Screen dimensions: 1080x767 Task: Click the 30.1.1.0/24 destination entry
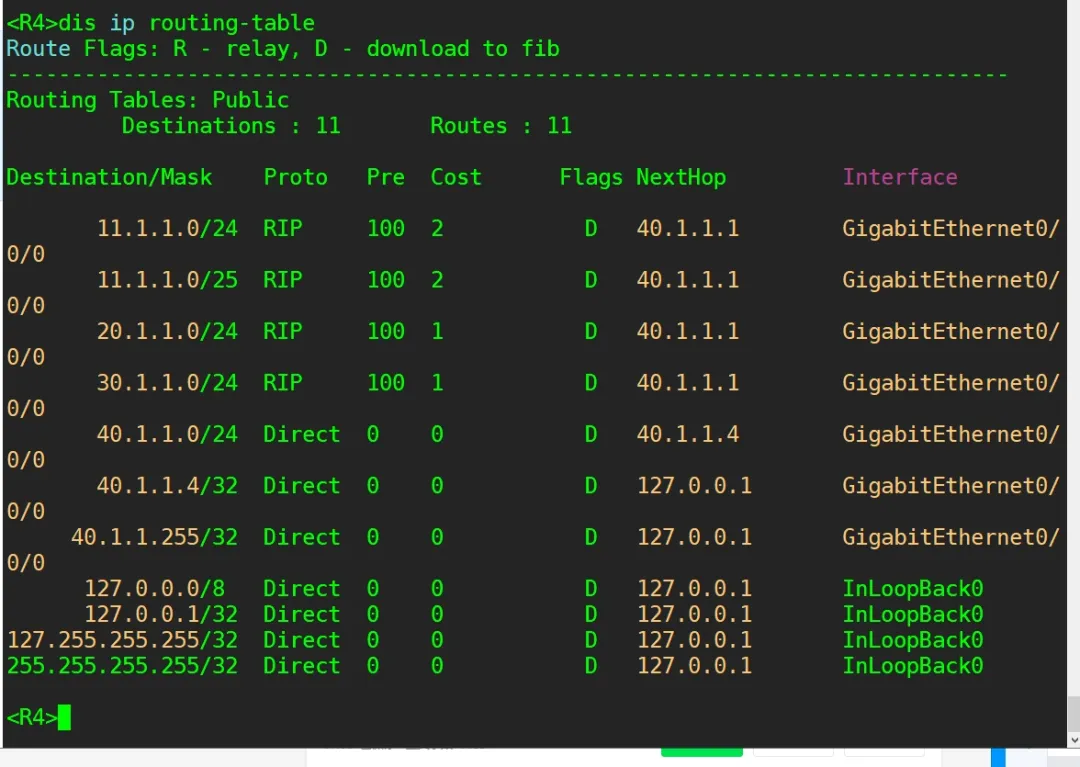click(x=167, y=383)
